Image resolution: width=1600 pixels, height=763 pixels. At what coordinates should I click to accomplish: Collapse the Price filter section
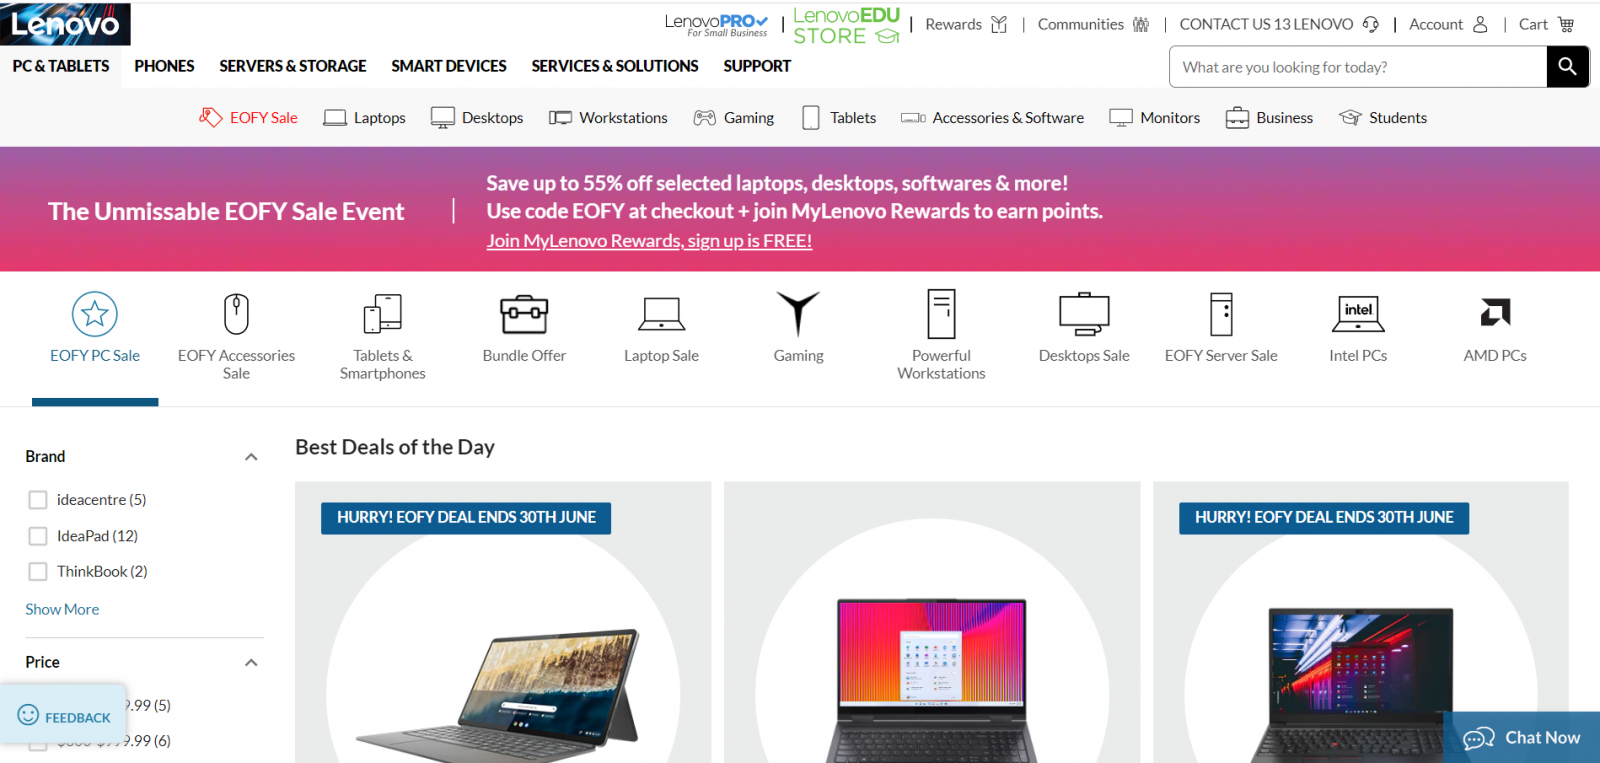(251, 663)
